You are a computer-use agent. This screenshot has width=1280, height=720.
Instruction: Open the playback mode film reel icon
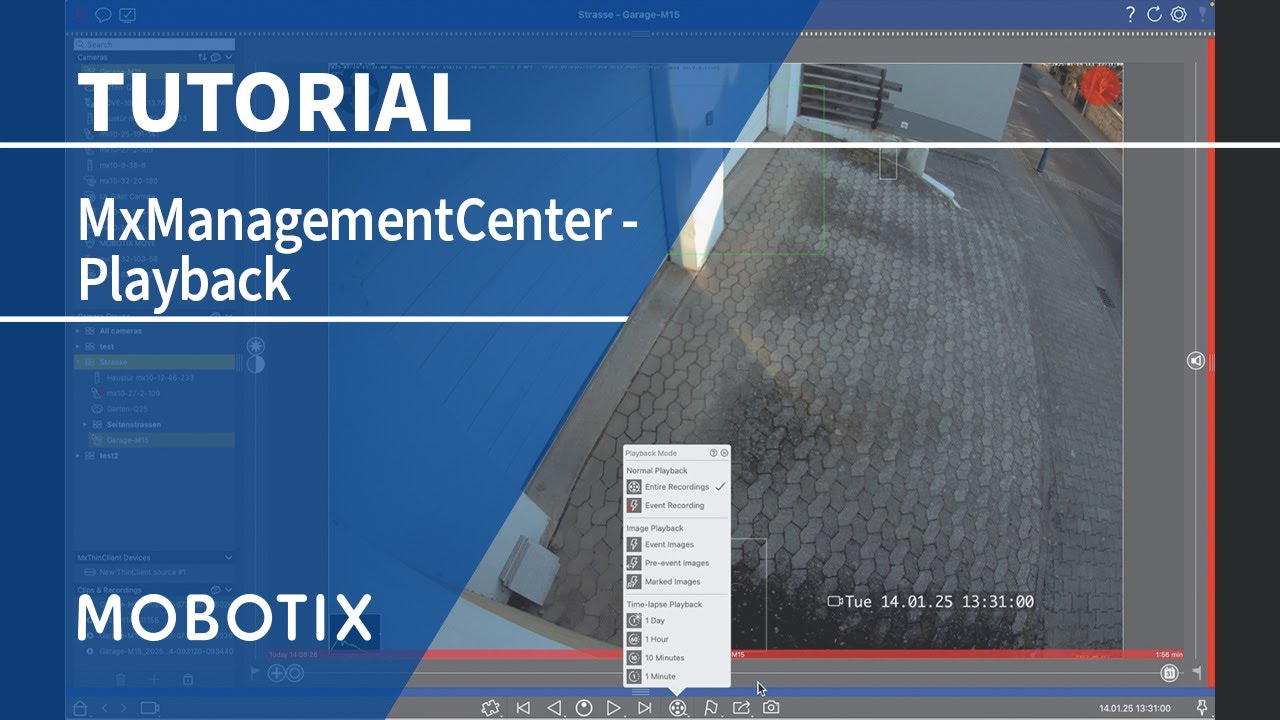(678, 708)
